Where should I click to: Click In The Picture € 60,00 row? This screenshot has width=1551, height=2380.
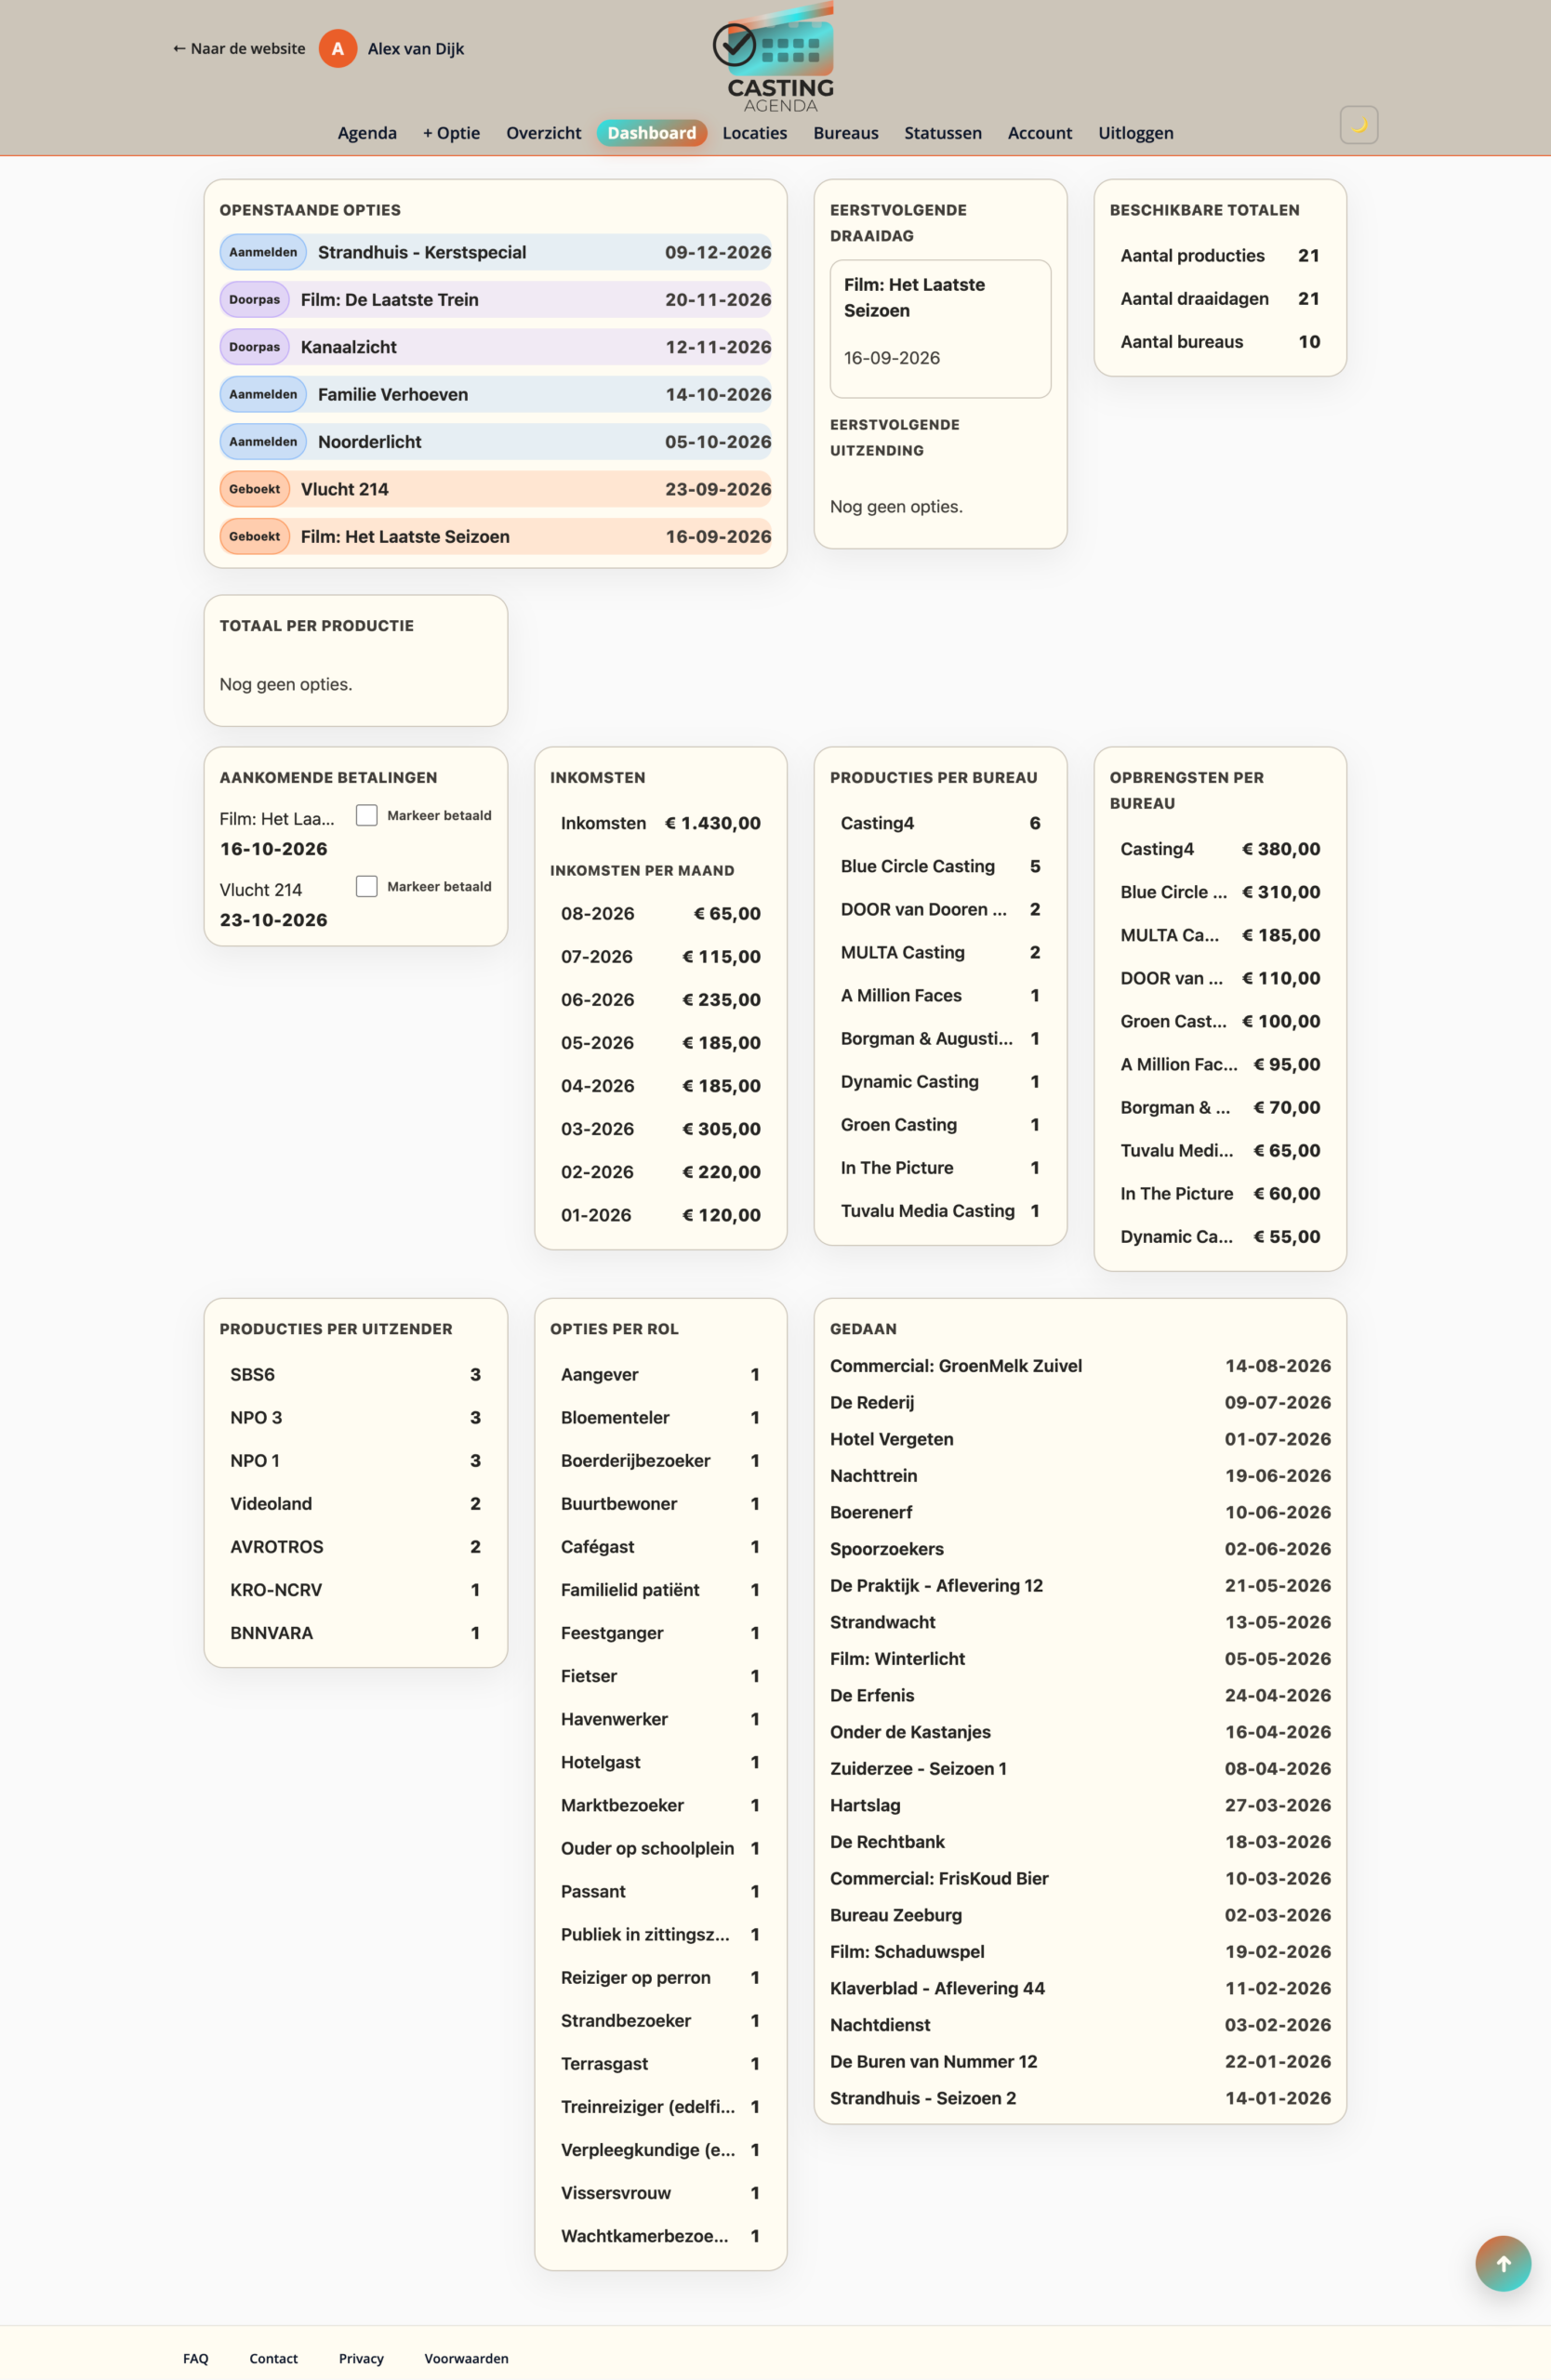tap(1219, 1193)
